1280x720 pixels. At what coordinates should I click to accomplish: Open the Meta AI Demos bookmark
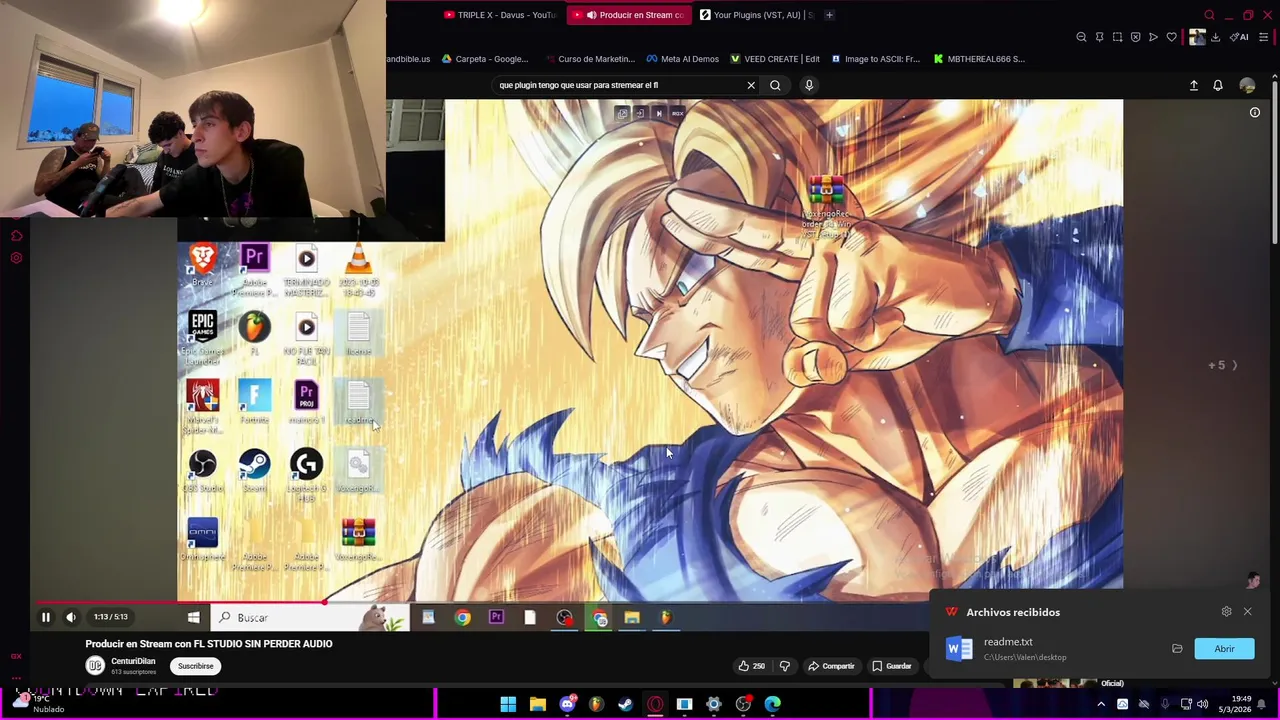682,59
